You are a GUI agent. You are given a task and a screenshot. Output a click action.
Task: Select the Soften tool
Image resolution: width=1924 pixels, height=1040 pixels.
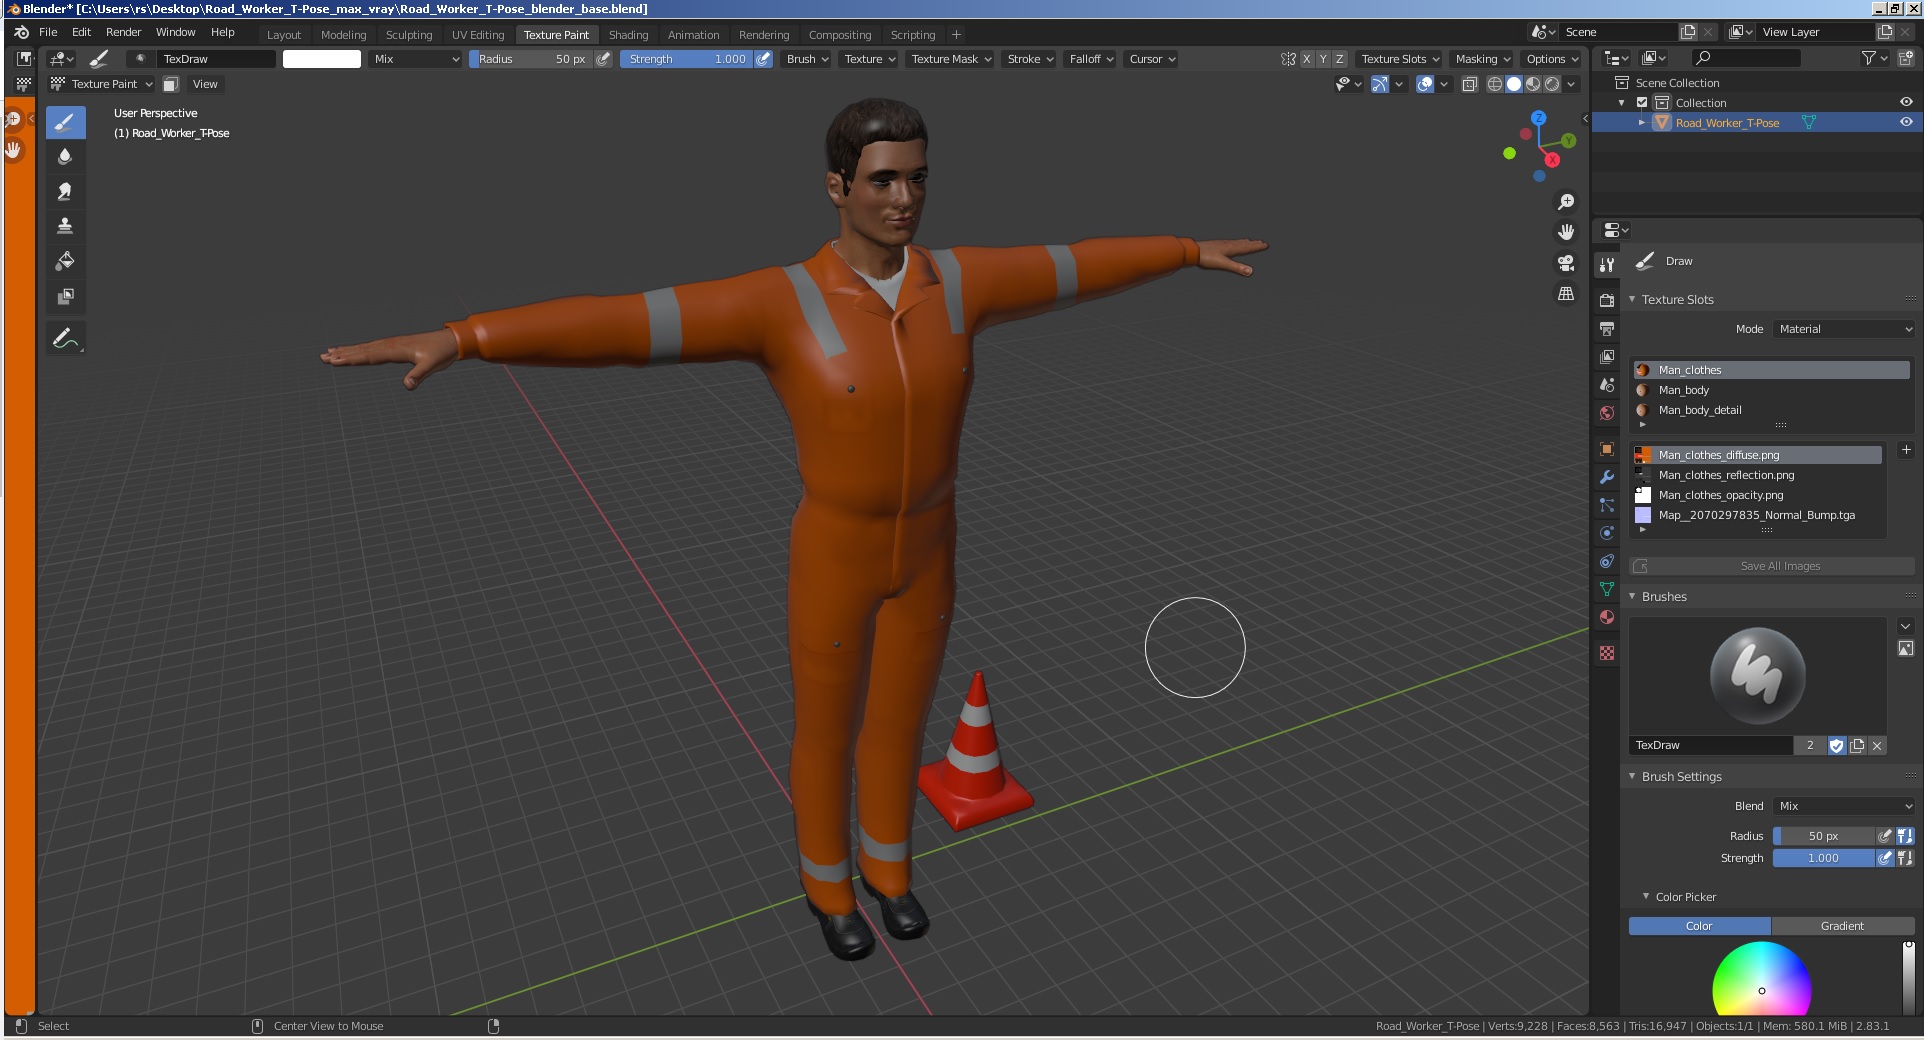pos(65,157)
